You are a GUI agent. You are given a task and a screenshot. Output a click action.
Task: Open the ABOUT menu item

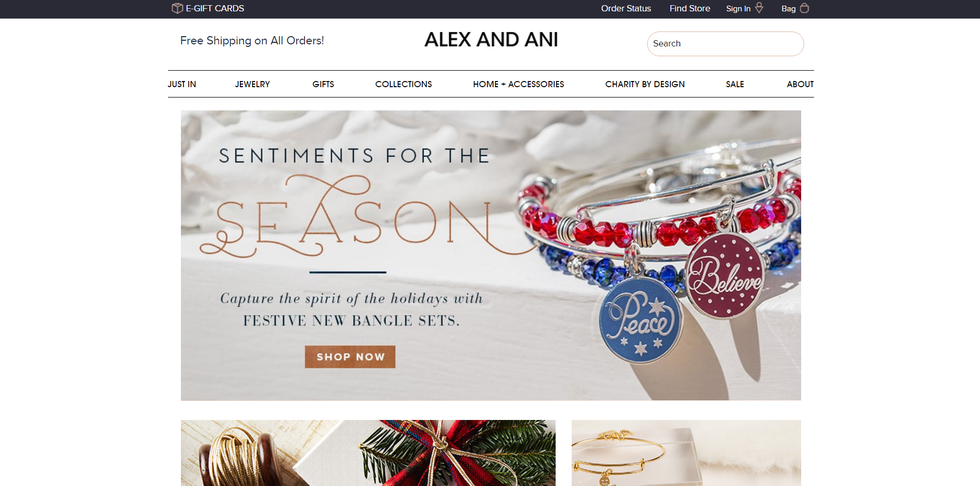(x=800, y=84)
